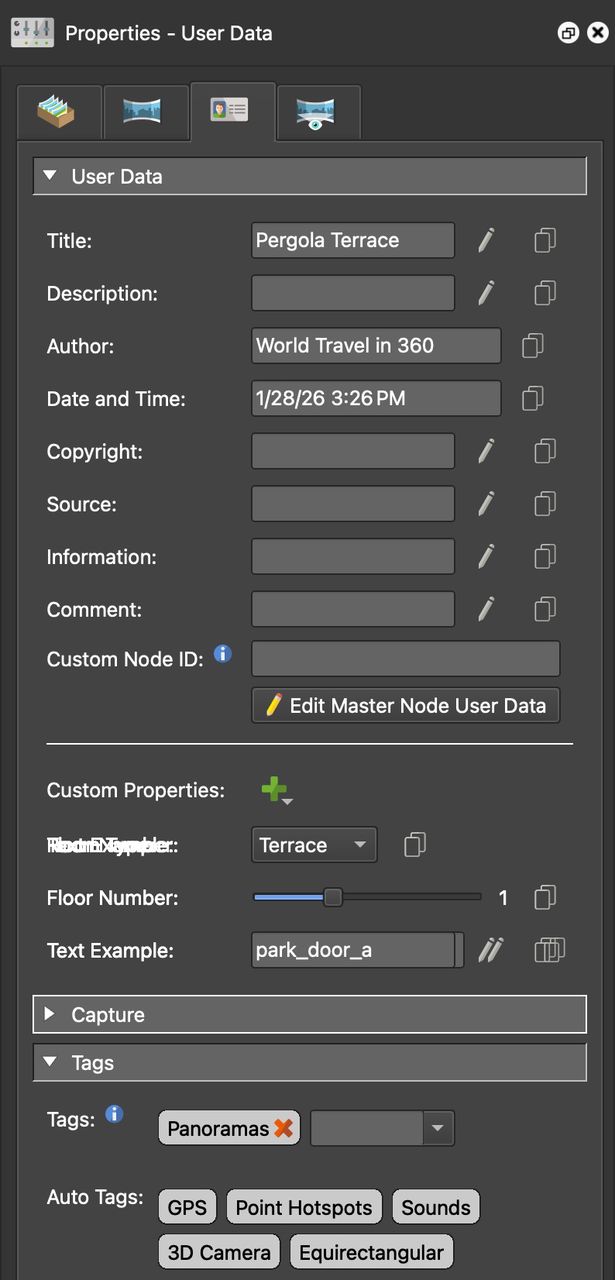Adjust the Floor Number slider handle

click(333, 898)
